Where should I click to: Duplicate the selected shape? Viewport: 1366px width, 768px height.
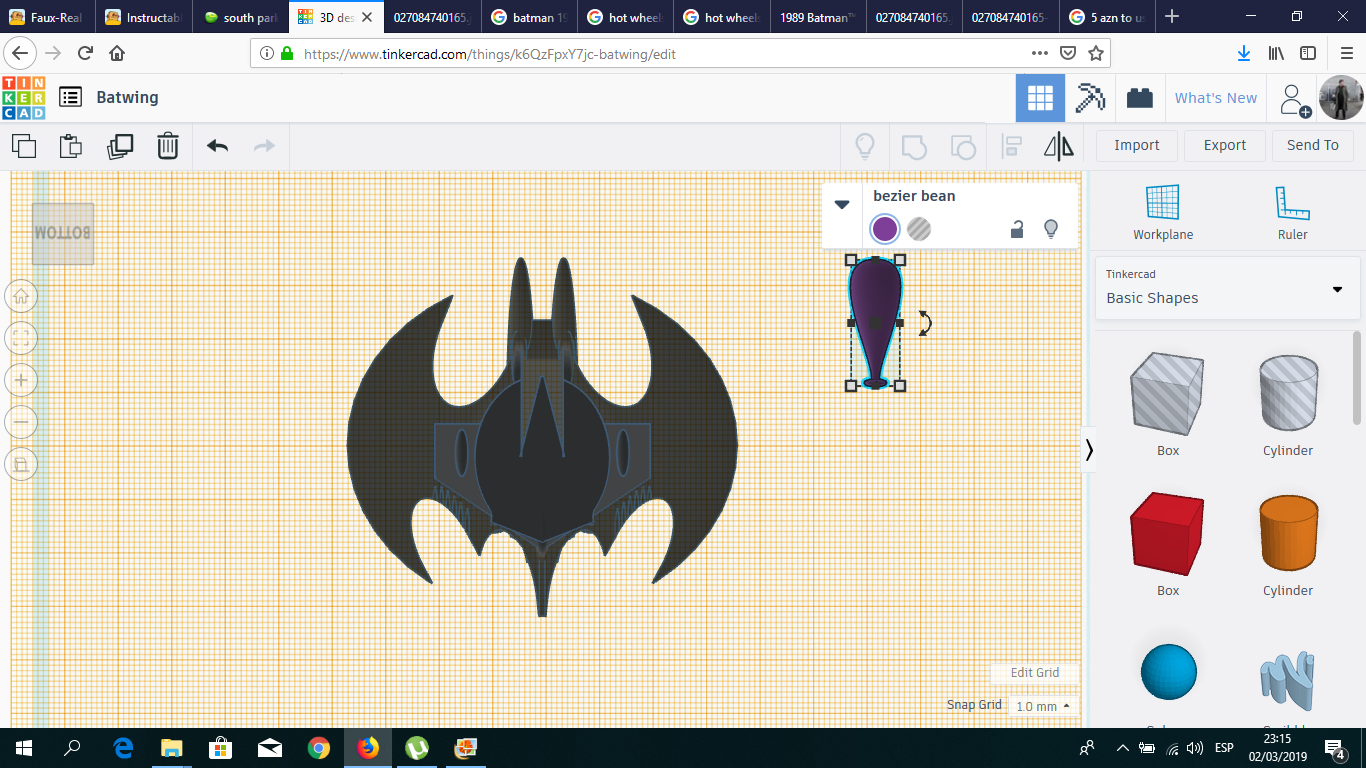[x=120, y=146]
